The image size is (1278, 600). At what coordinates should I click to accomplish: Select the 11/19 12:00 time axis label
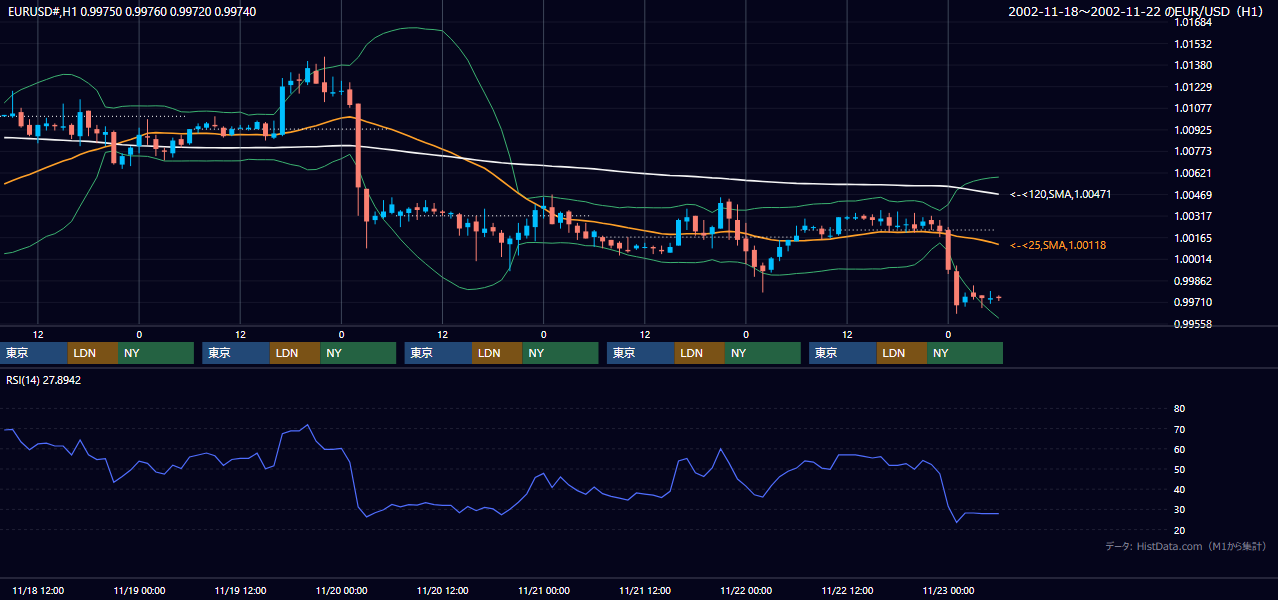click(x=240, y=590)
